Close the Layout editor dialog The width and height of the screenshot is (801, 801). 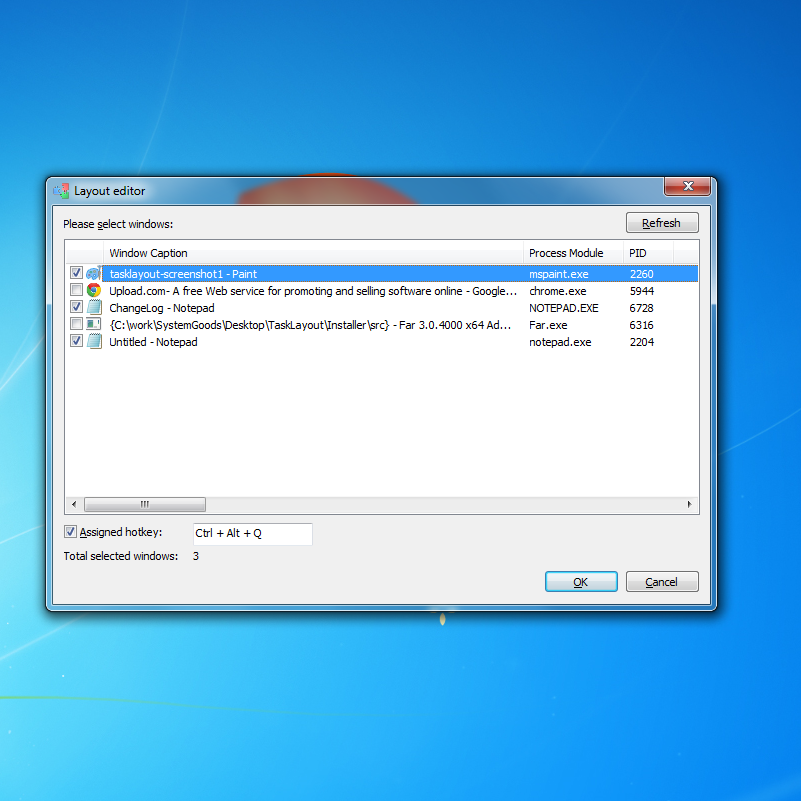[687, 186]
